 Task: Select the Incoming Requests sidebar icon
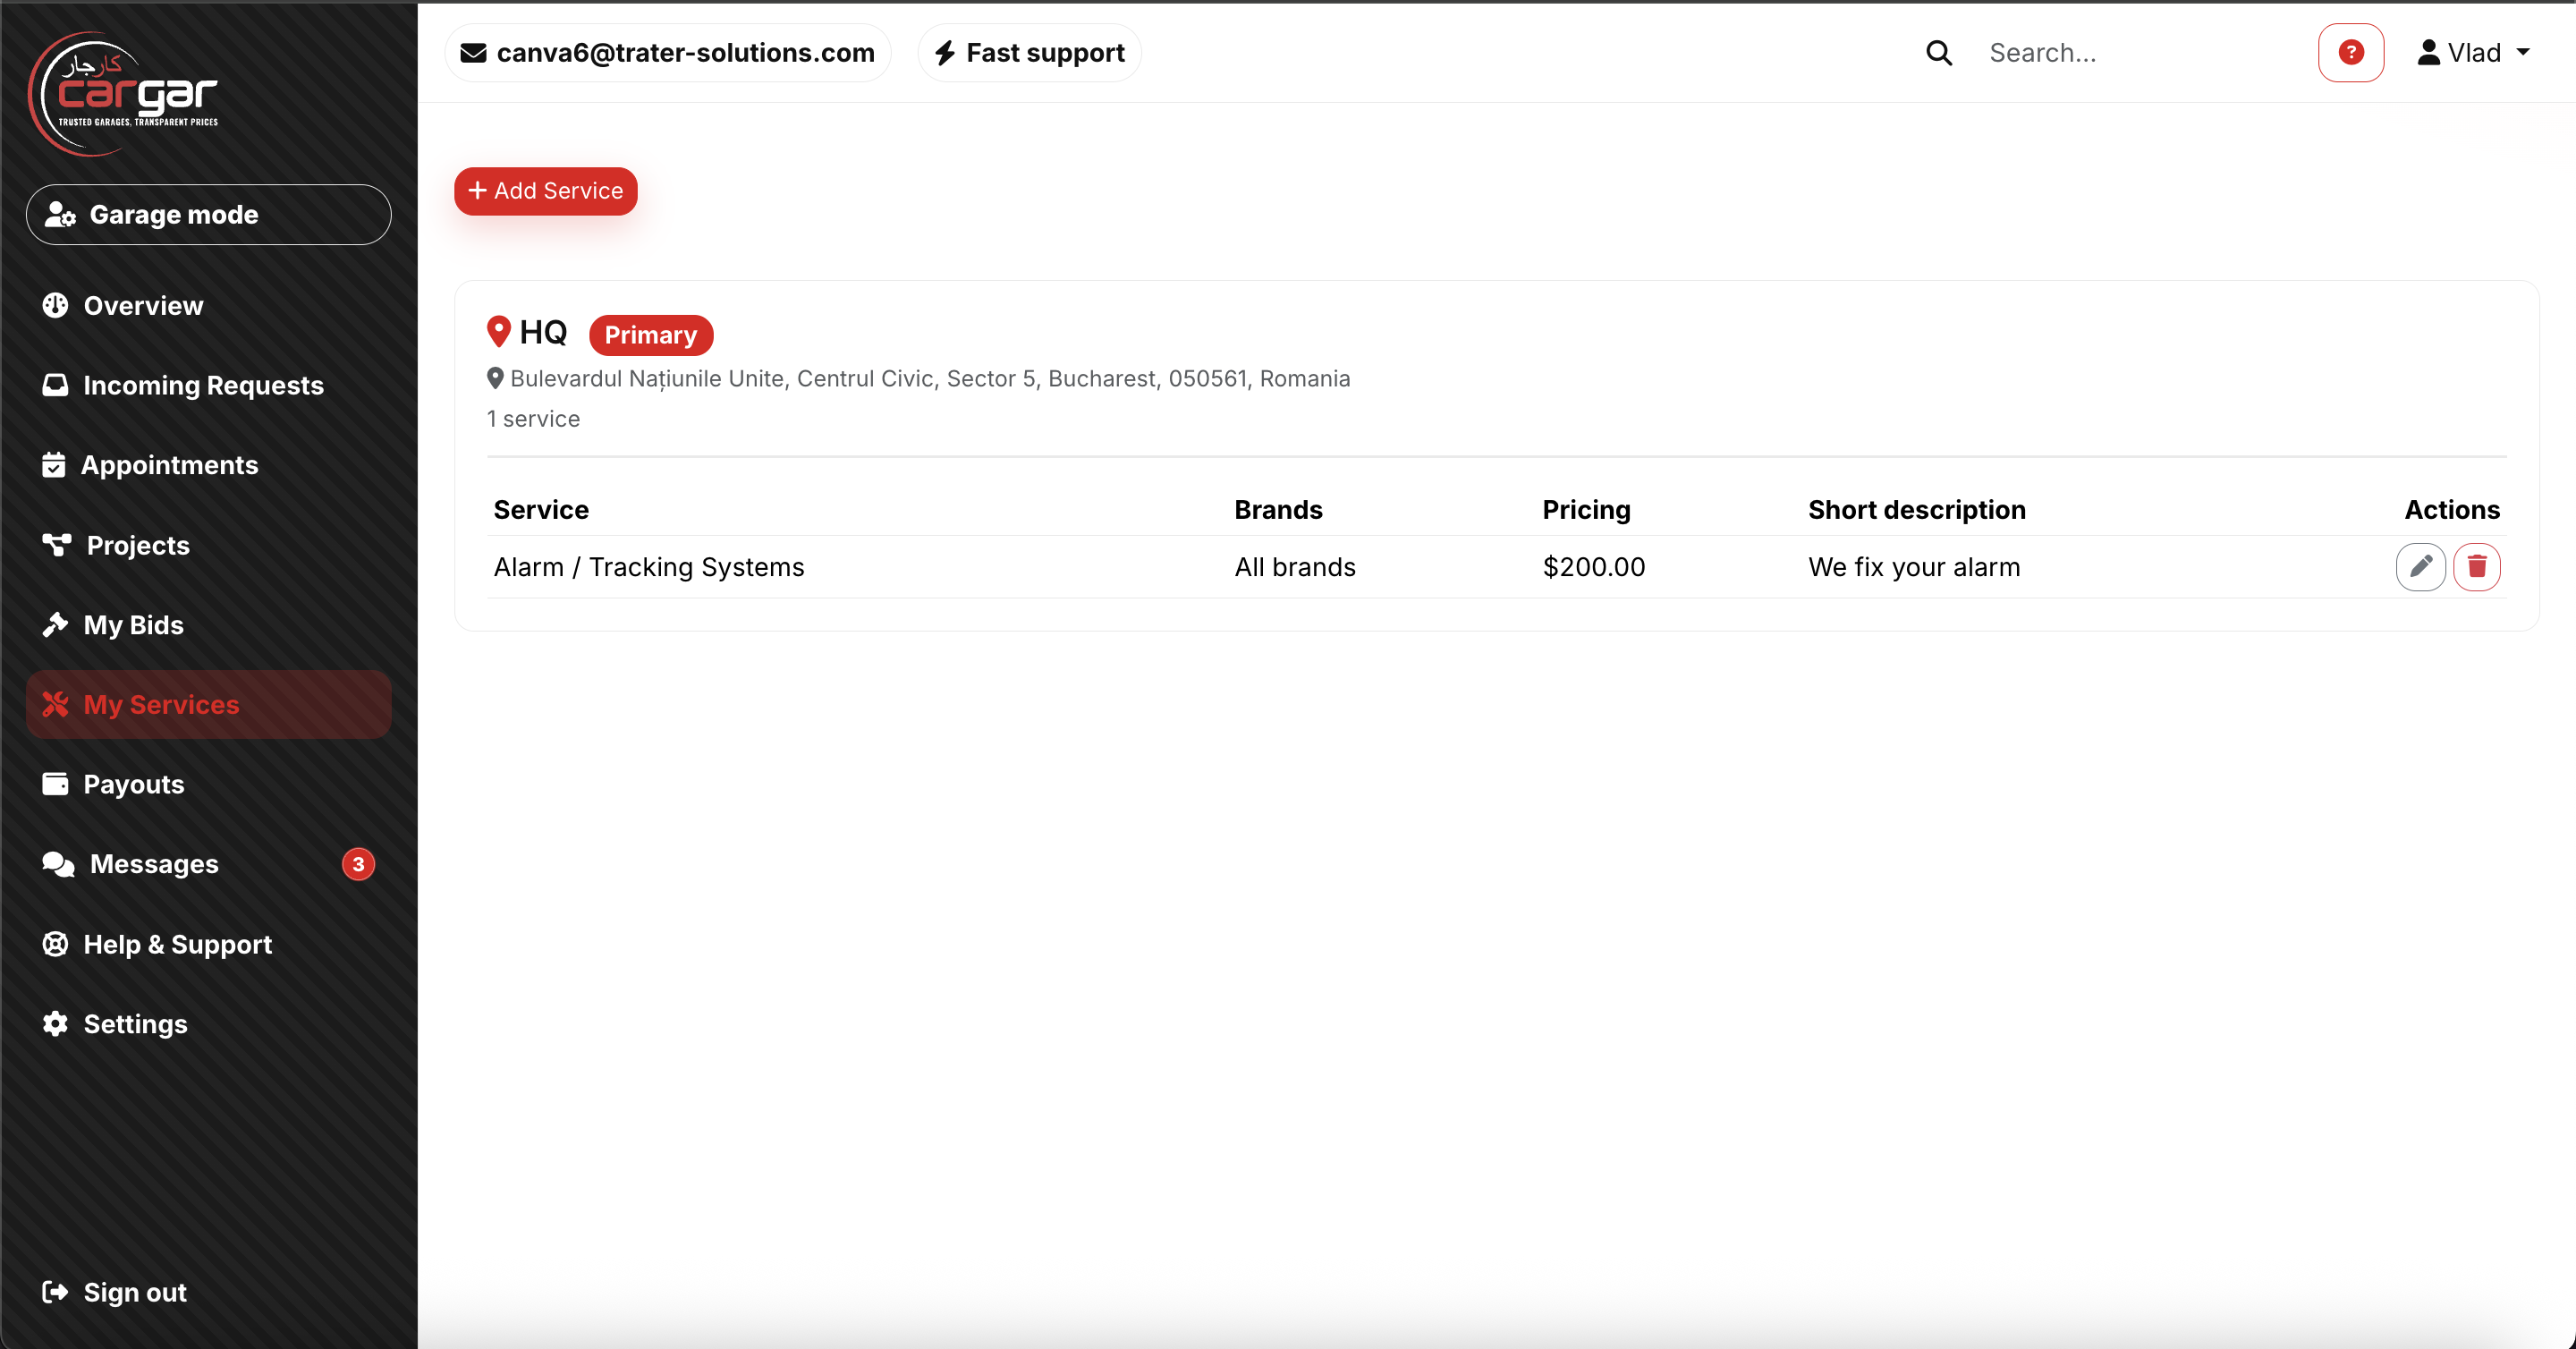pos(56,384)
